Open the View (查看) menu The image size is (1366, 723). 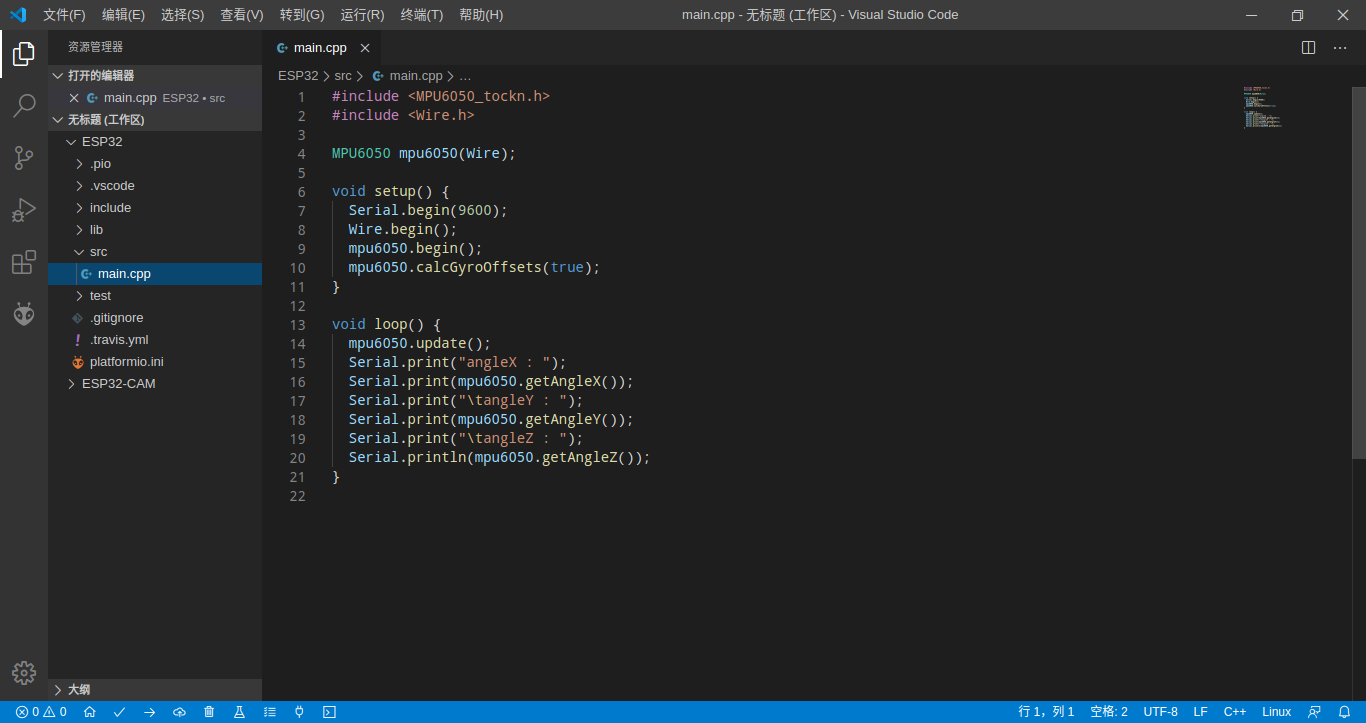click(x=242, y=15)
